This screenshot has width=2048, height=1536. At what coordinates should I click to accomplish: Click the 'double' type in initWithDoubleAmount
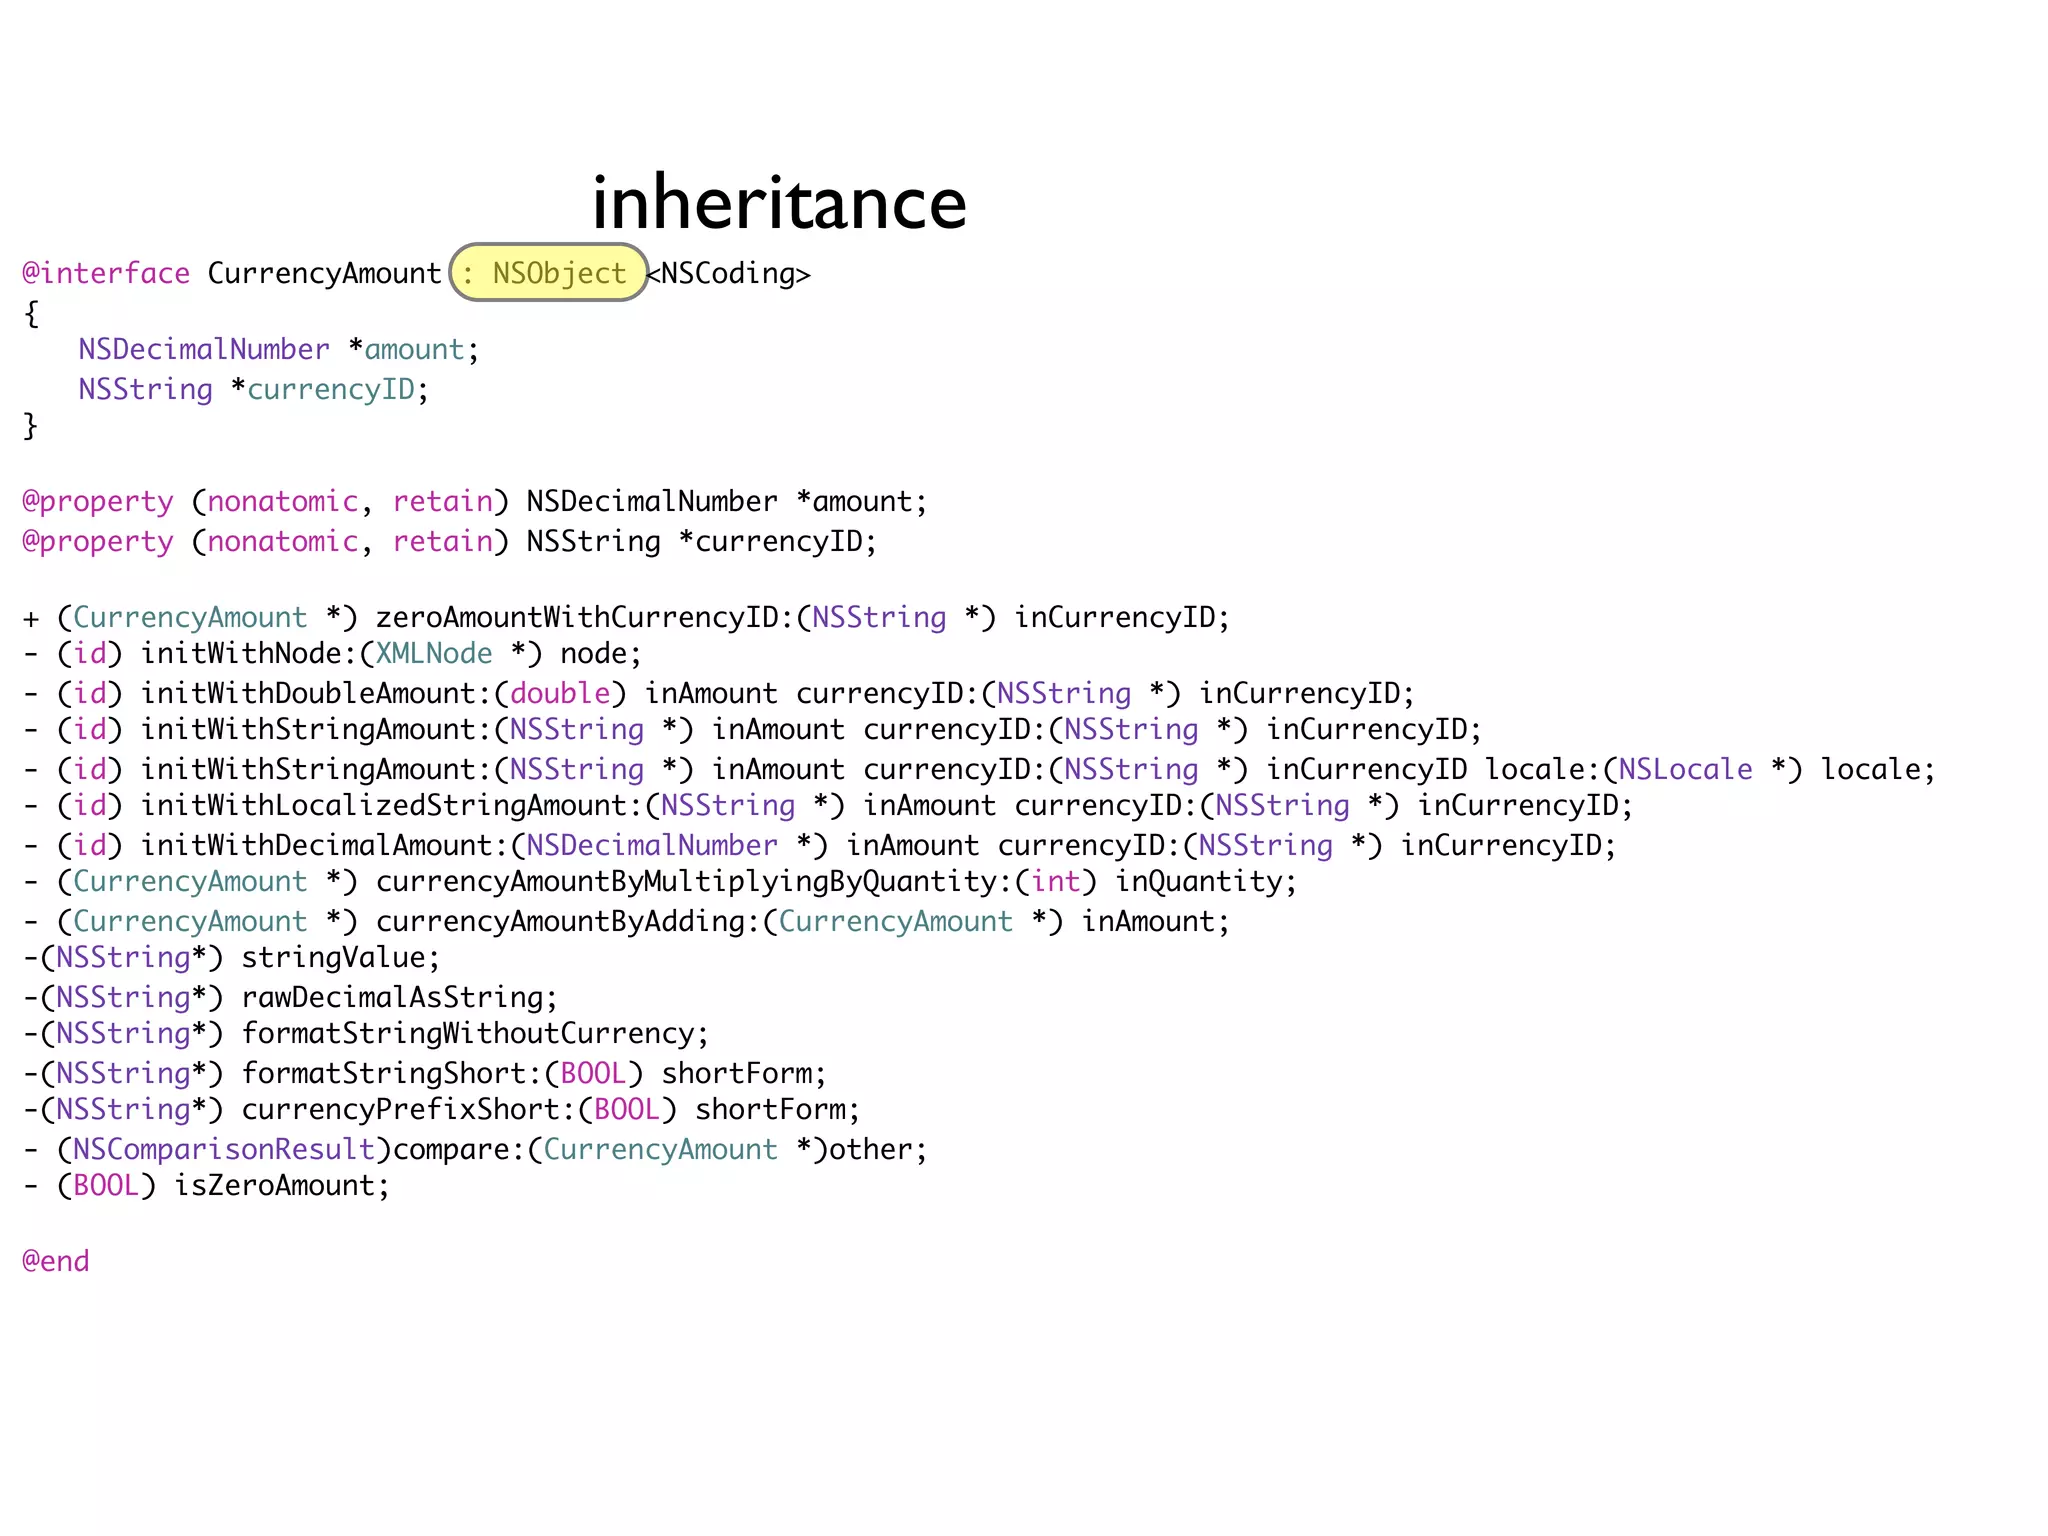pyautogui.click(x=560, y=693)
